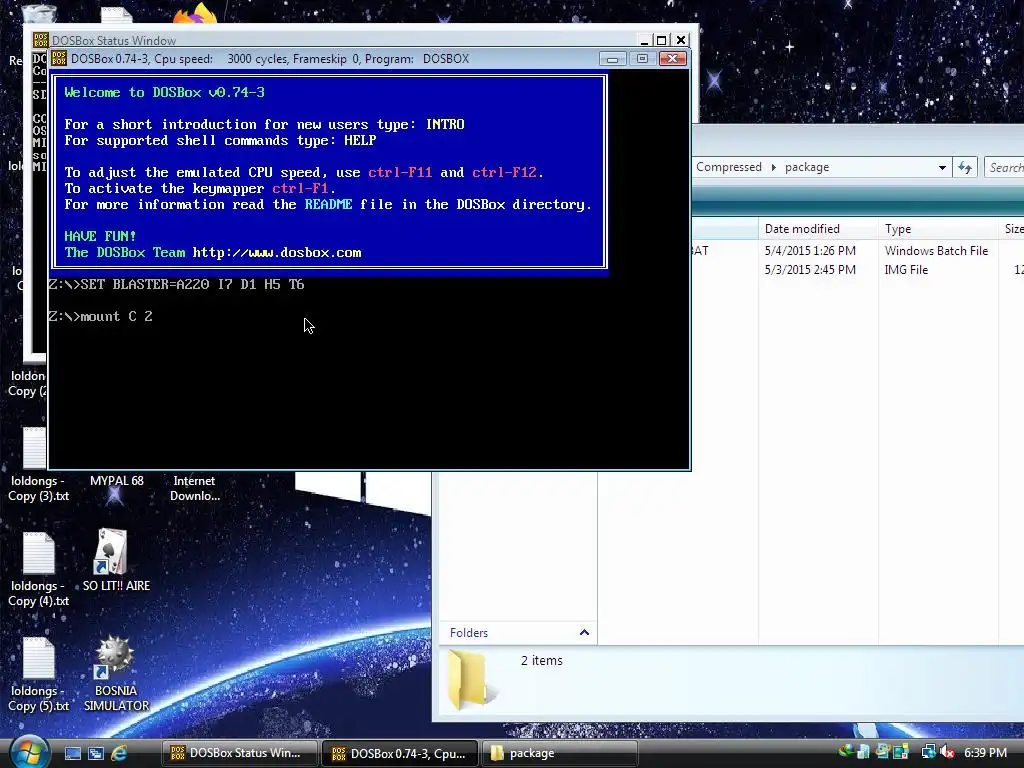Select the Recycle Bin desktop icon
Image resolution: width=1024 pixels, height=768 pixels.
(38, 14)
